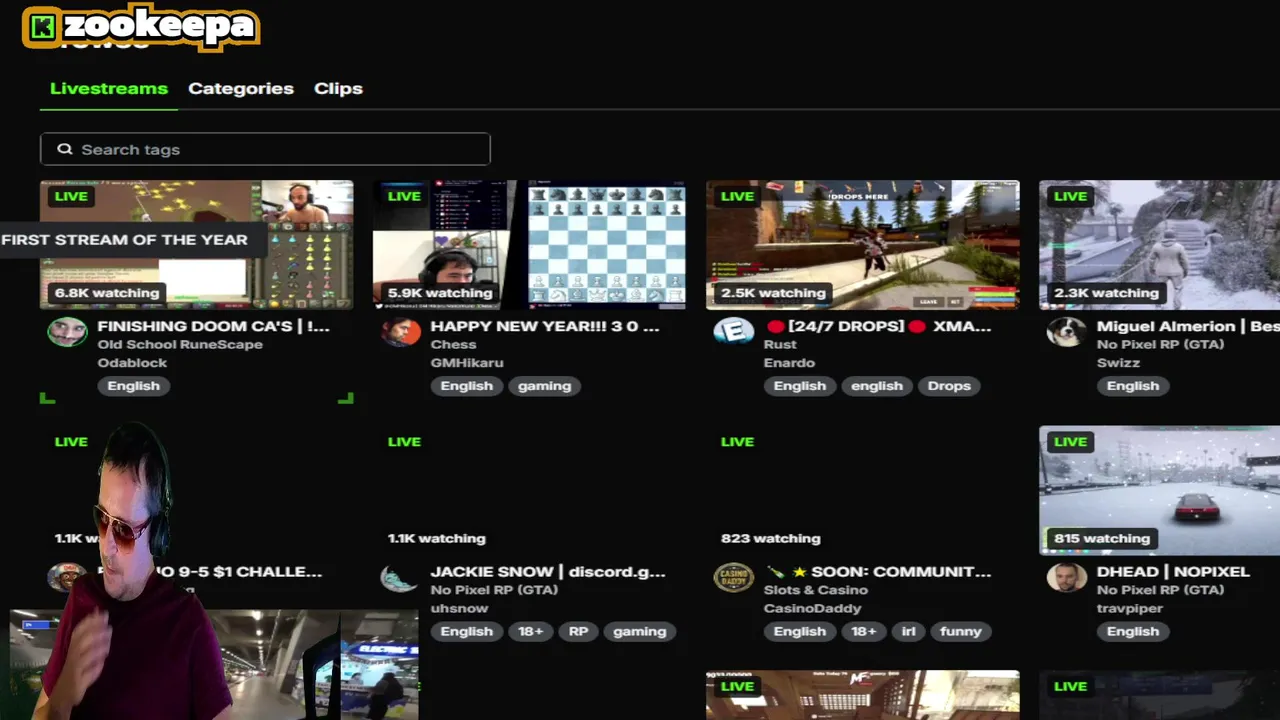Open the Chess category link
1280x720 pixels.
pos(453,344)
